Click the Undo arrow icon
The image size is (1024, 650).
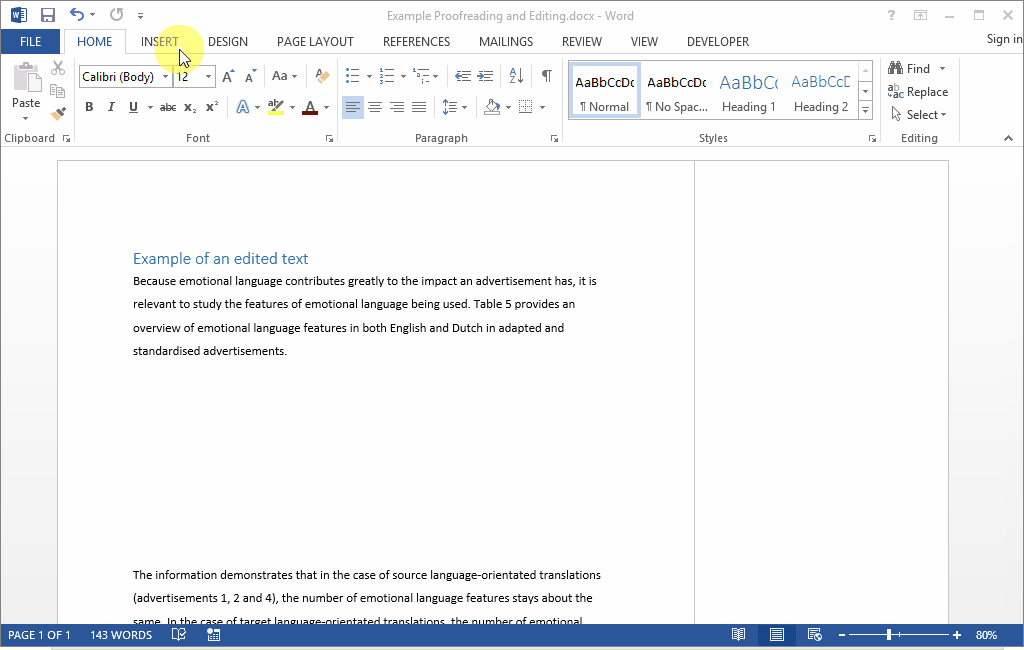coord(77,15)
